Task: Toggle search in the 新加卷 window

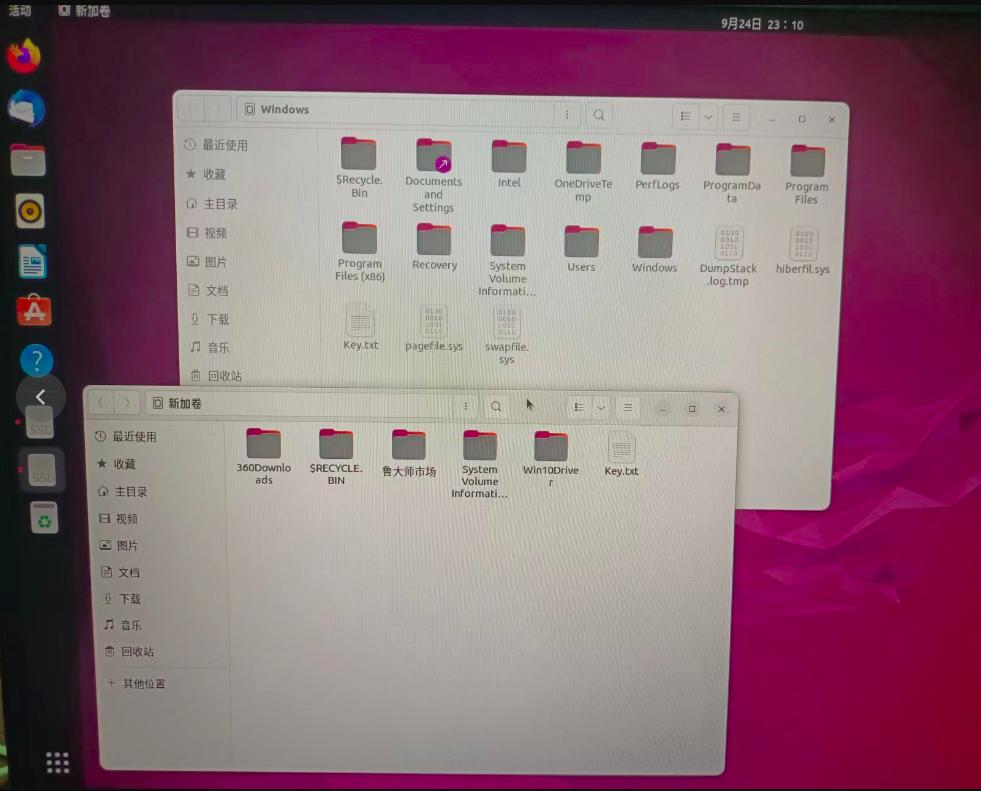Action: pos(496,406)
